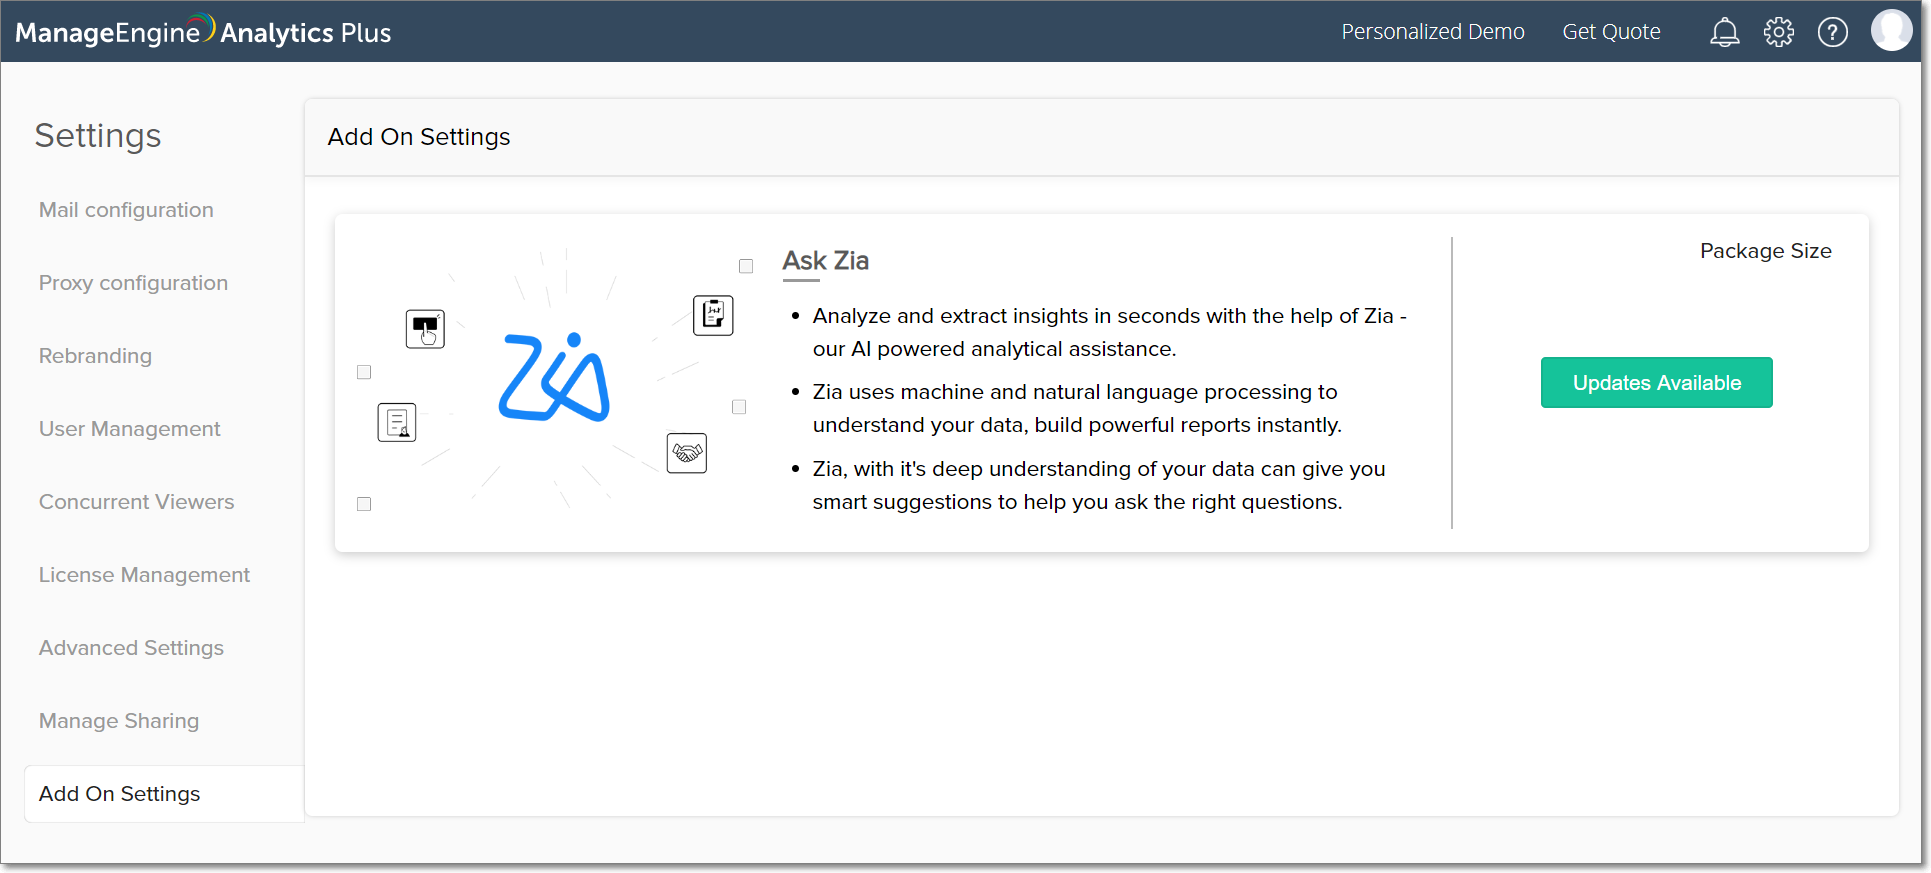Image resolution: width=1931 pixels, height=873 pixels.
Task: Follow the Get Quote link
Action: [1611, 32]
